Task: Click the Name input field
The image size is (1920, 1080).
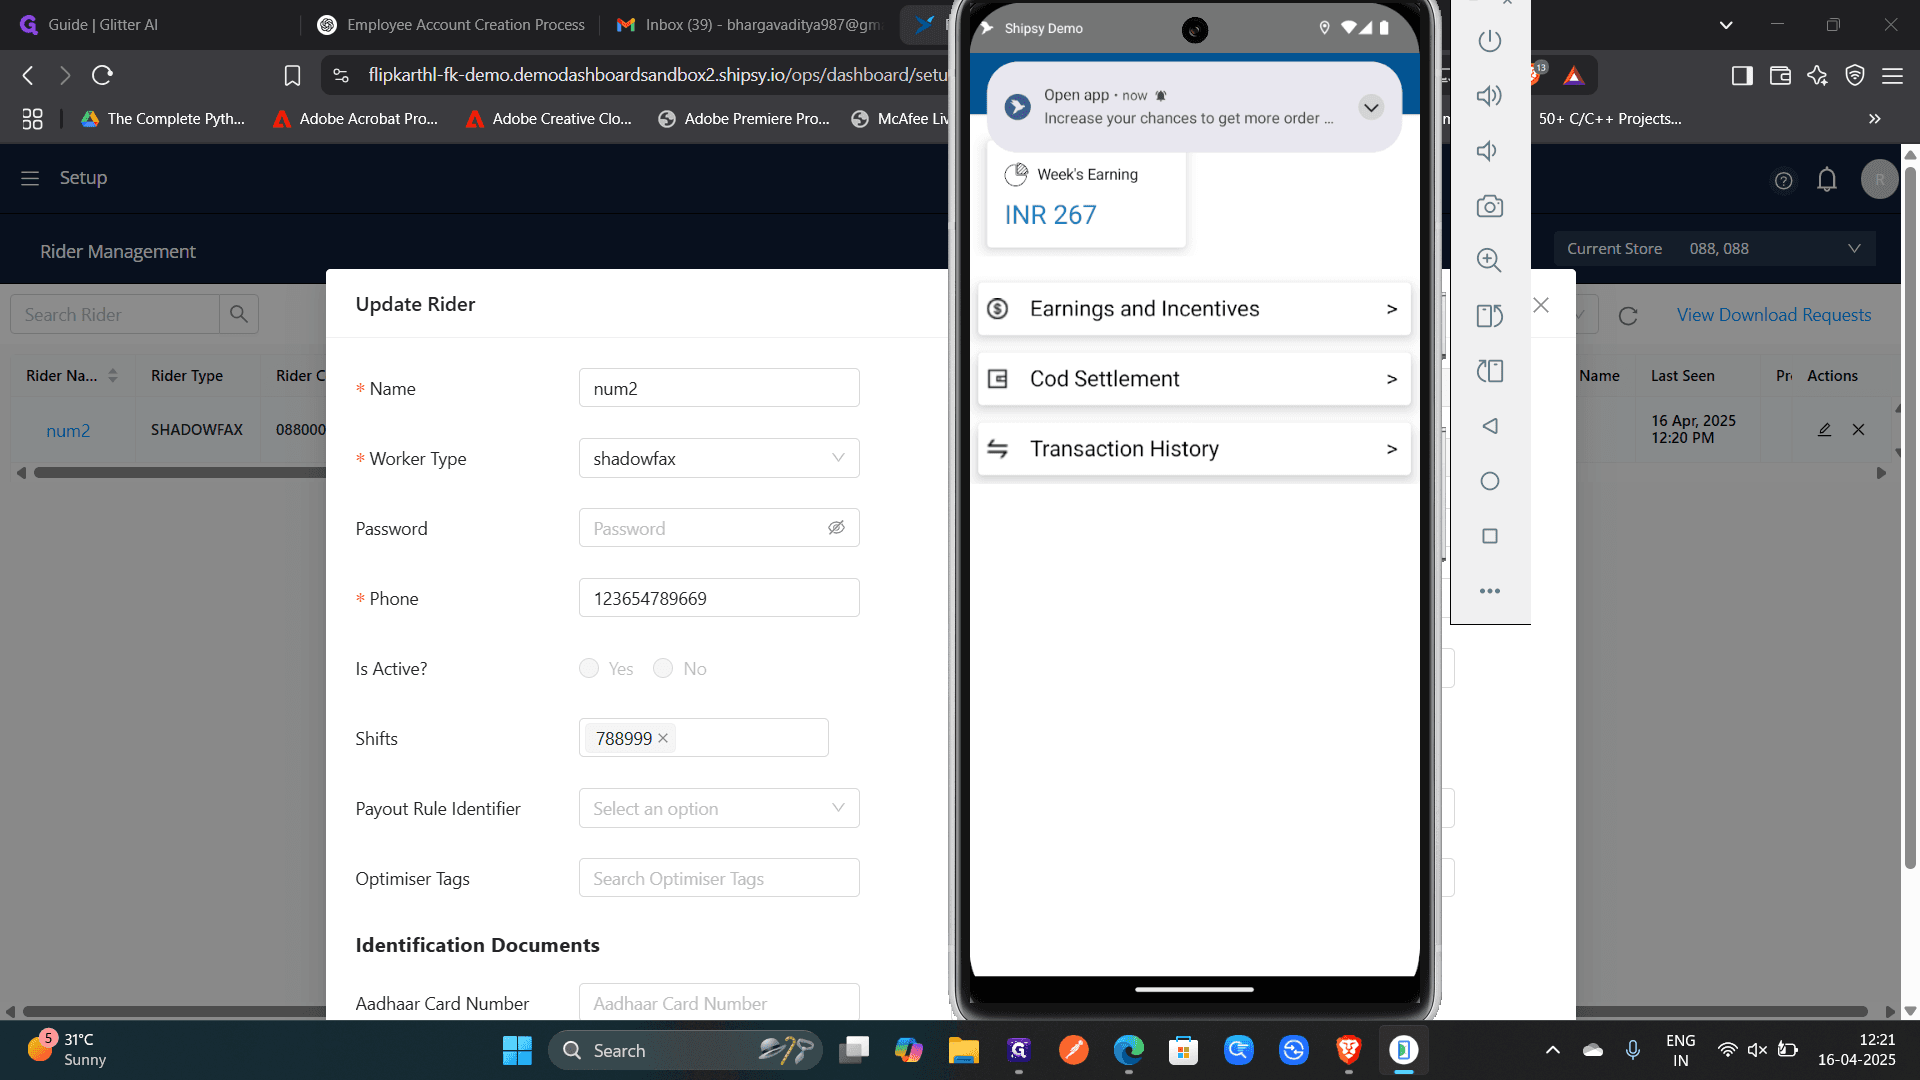Action: click(x=719, y=388)
